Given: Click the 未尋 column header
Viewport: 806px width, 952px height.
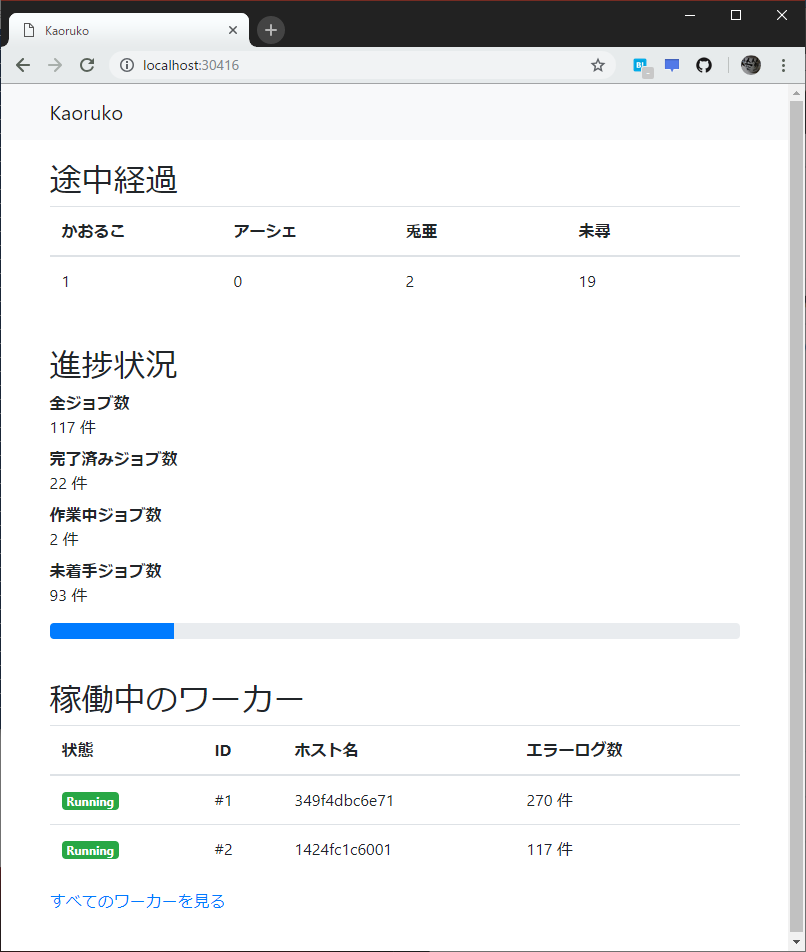Looking at the screenshot, I should tap(594, 231).
